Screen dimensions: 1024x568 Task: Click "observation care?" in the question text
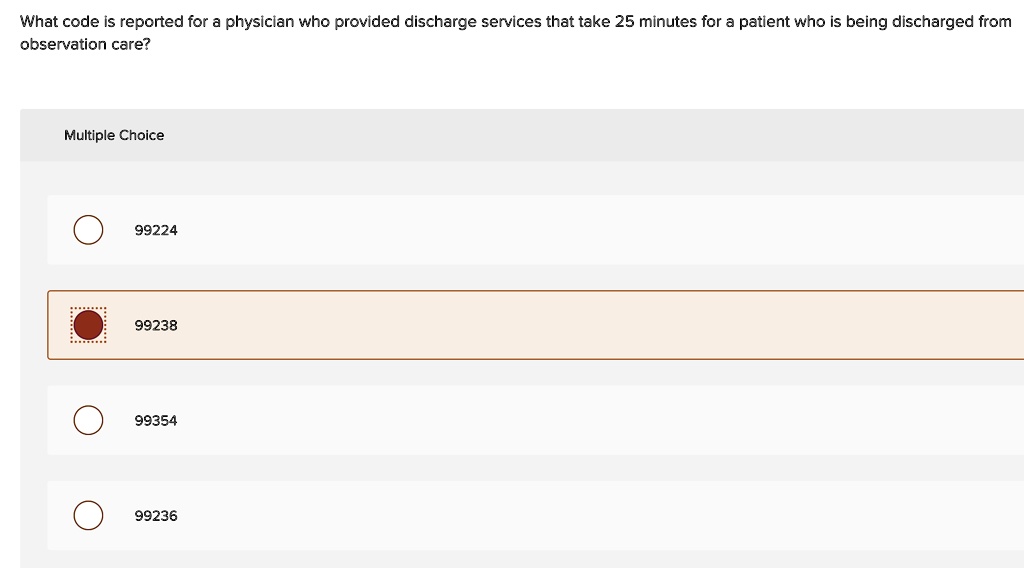pyautogui.click(x=85, y=46)
